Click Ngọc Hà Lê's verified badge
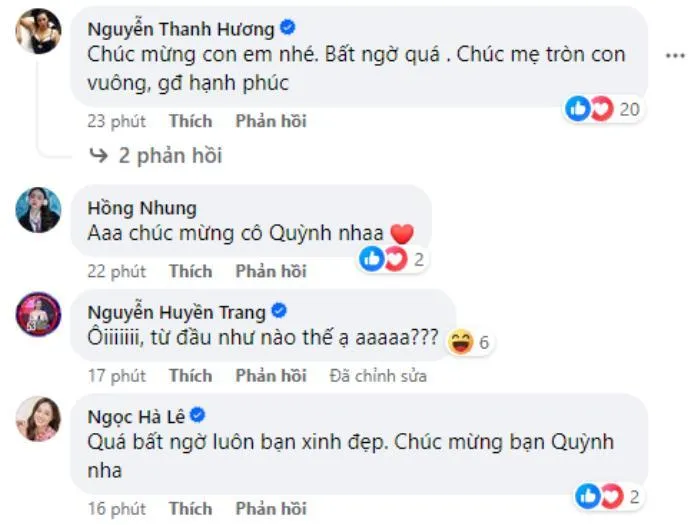This screenshot has width=700, height=525. pyautogui.click(x=198, y=415)
